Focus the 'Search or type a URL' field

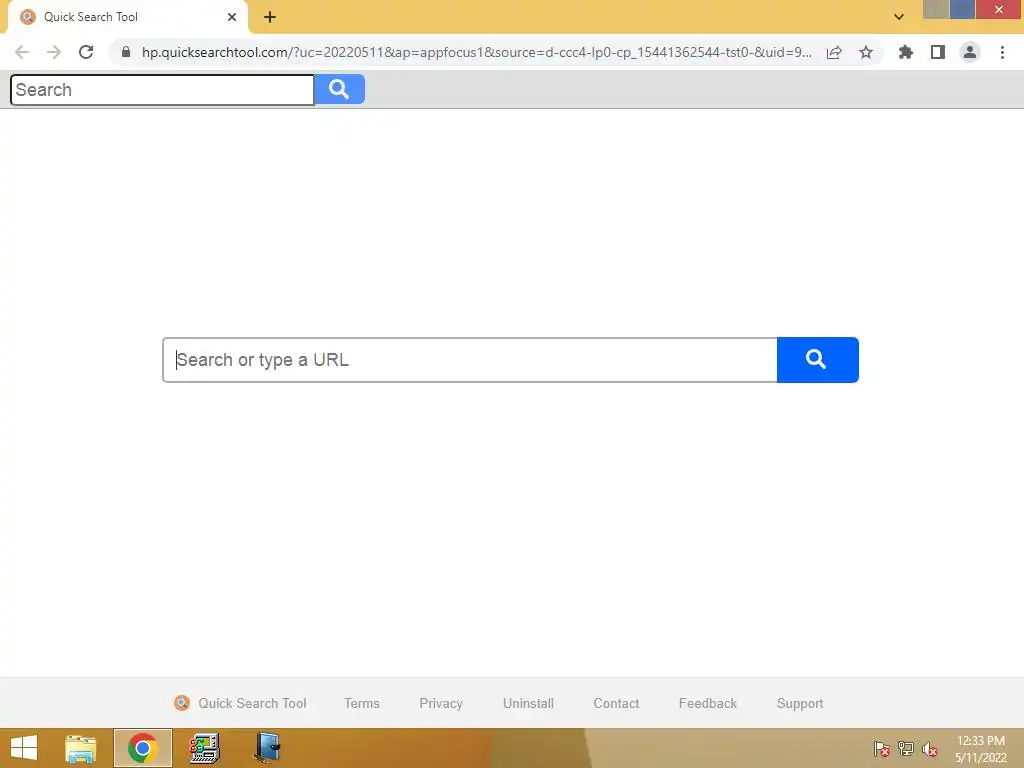[x=470, y=360]
